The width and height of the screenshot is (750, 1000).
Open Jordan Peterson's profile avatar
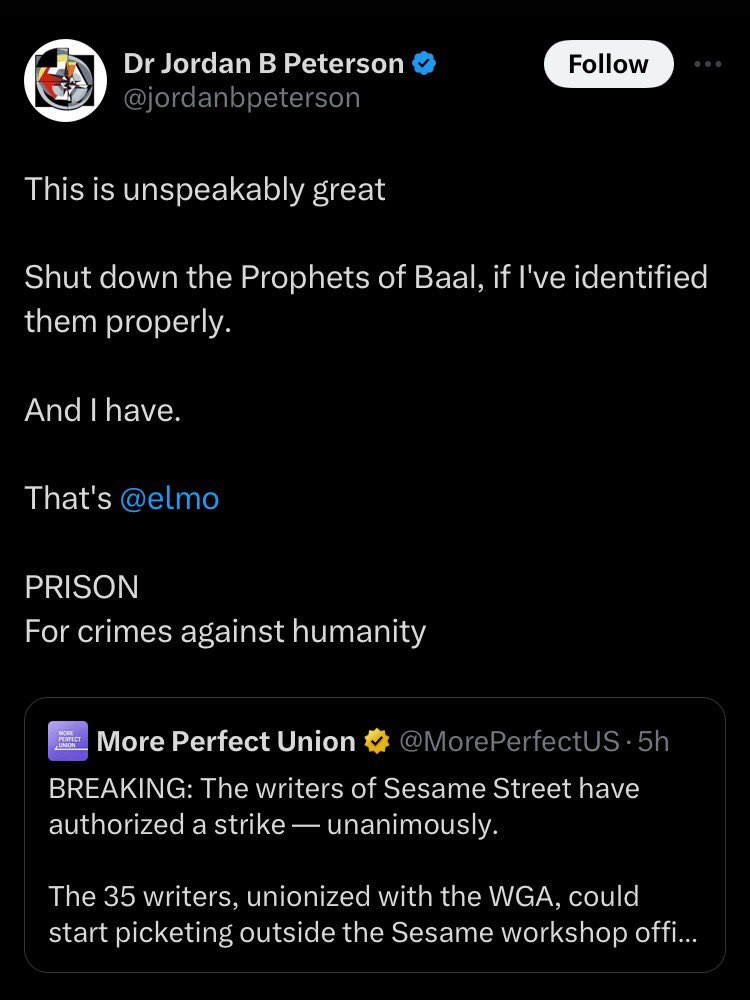[x=66, y=80]
